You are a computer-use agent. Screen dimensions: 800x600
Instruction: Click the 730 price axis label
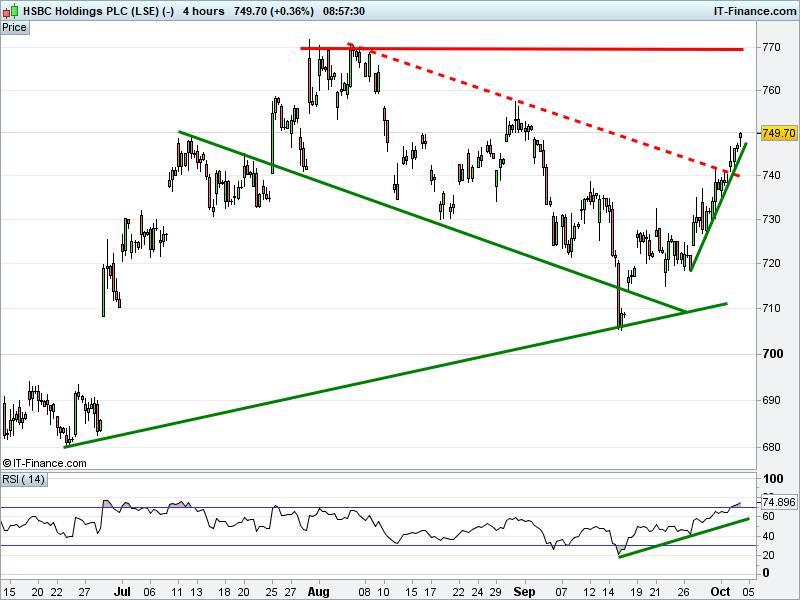(771, 219)
